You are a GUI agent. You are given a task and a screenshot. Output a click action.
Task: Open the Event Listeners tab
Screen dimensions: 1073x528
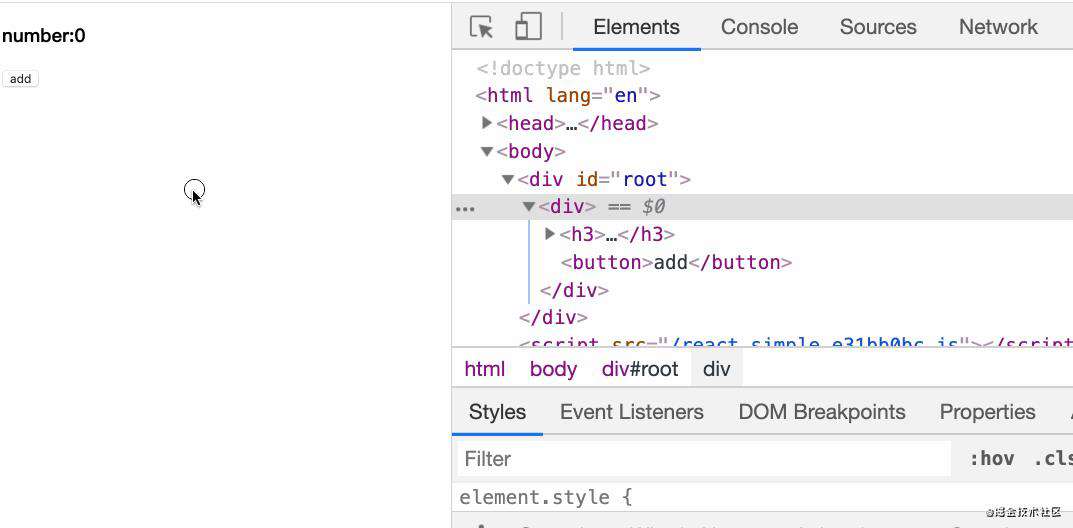tap(632, 412)
